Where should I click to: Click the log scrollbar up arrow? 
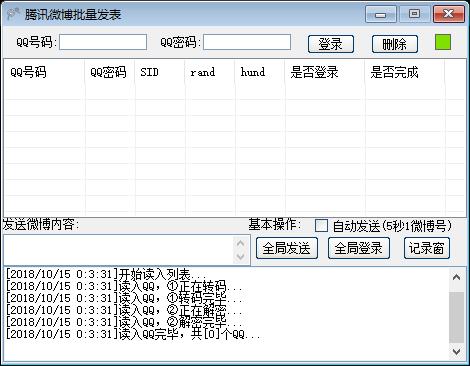(x=457, y=277)
